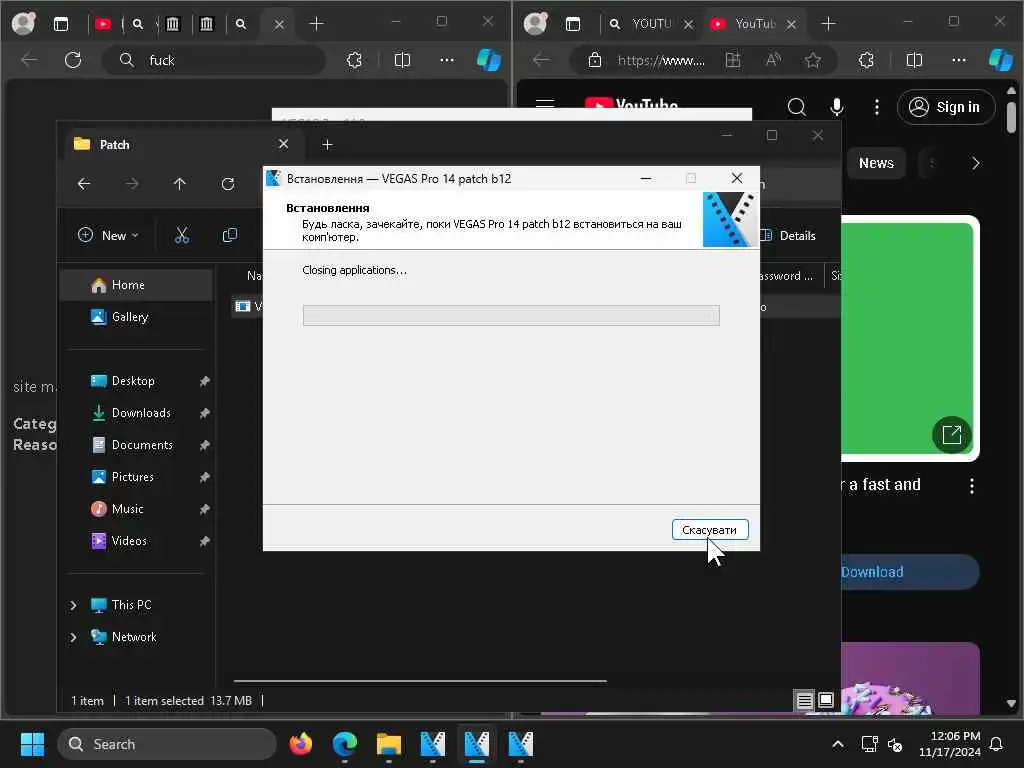Open File Explorer from the taskbar
1024x768 pixels.
389,744
